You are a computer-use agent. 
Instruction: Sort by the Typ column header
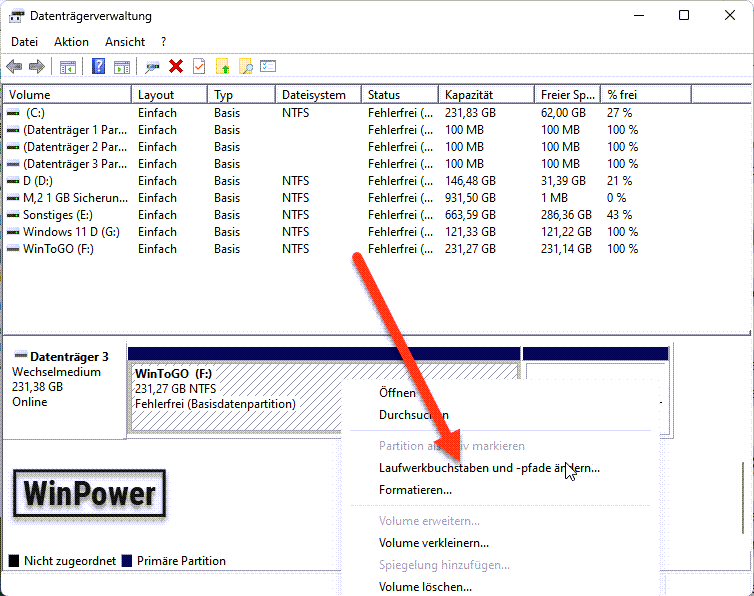[x=241, y=95]
